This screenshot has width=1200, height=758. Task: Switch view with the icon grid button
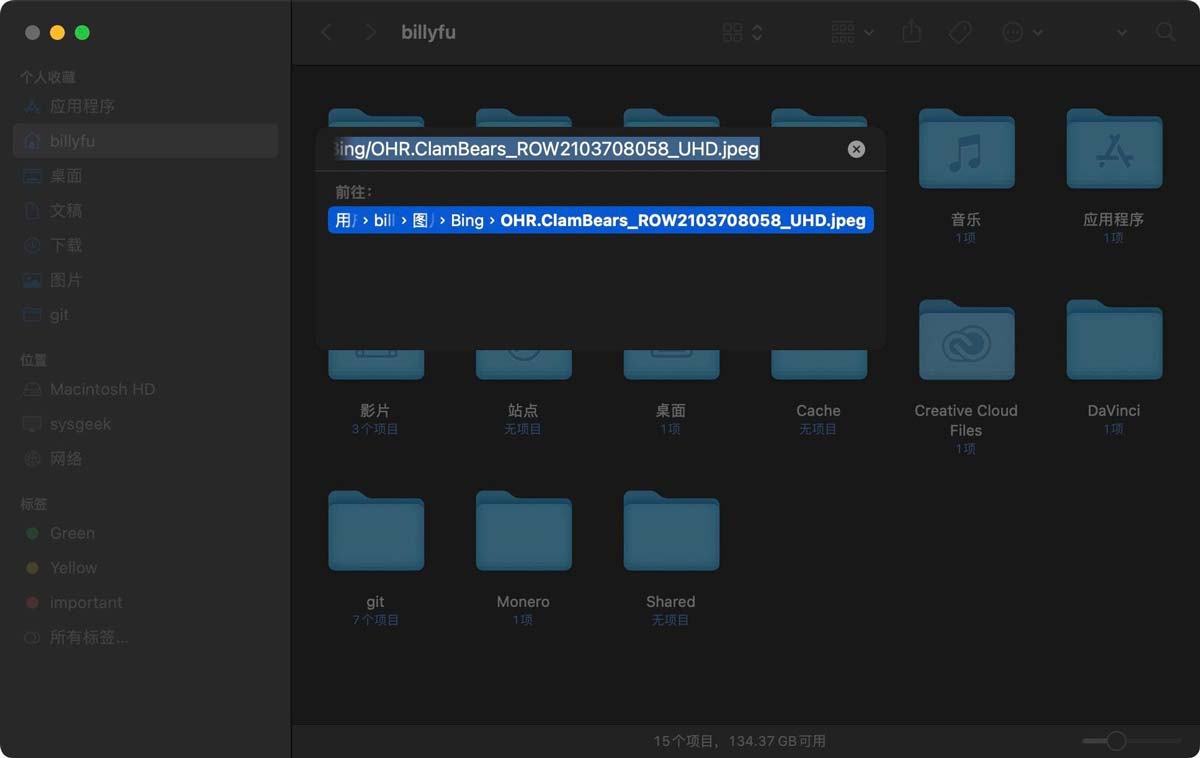[742, 32]
